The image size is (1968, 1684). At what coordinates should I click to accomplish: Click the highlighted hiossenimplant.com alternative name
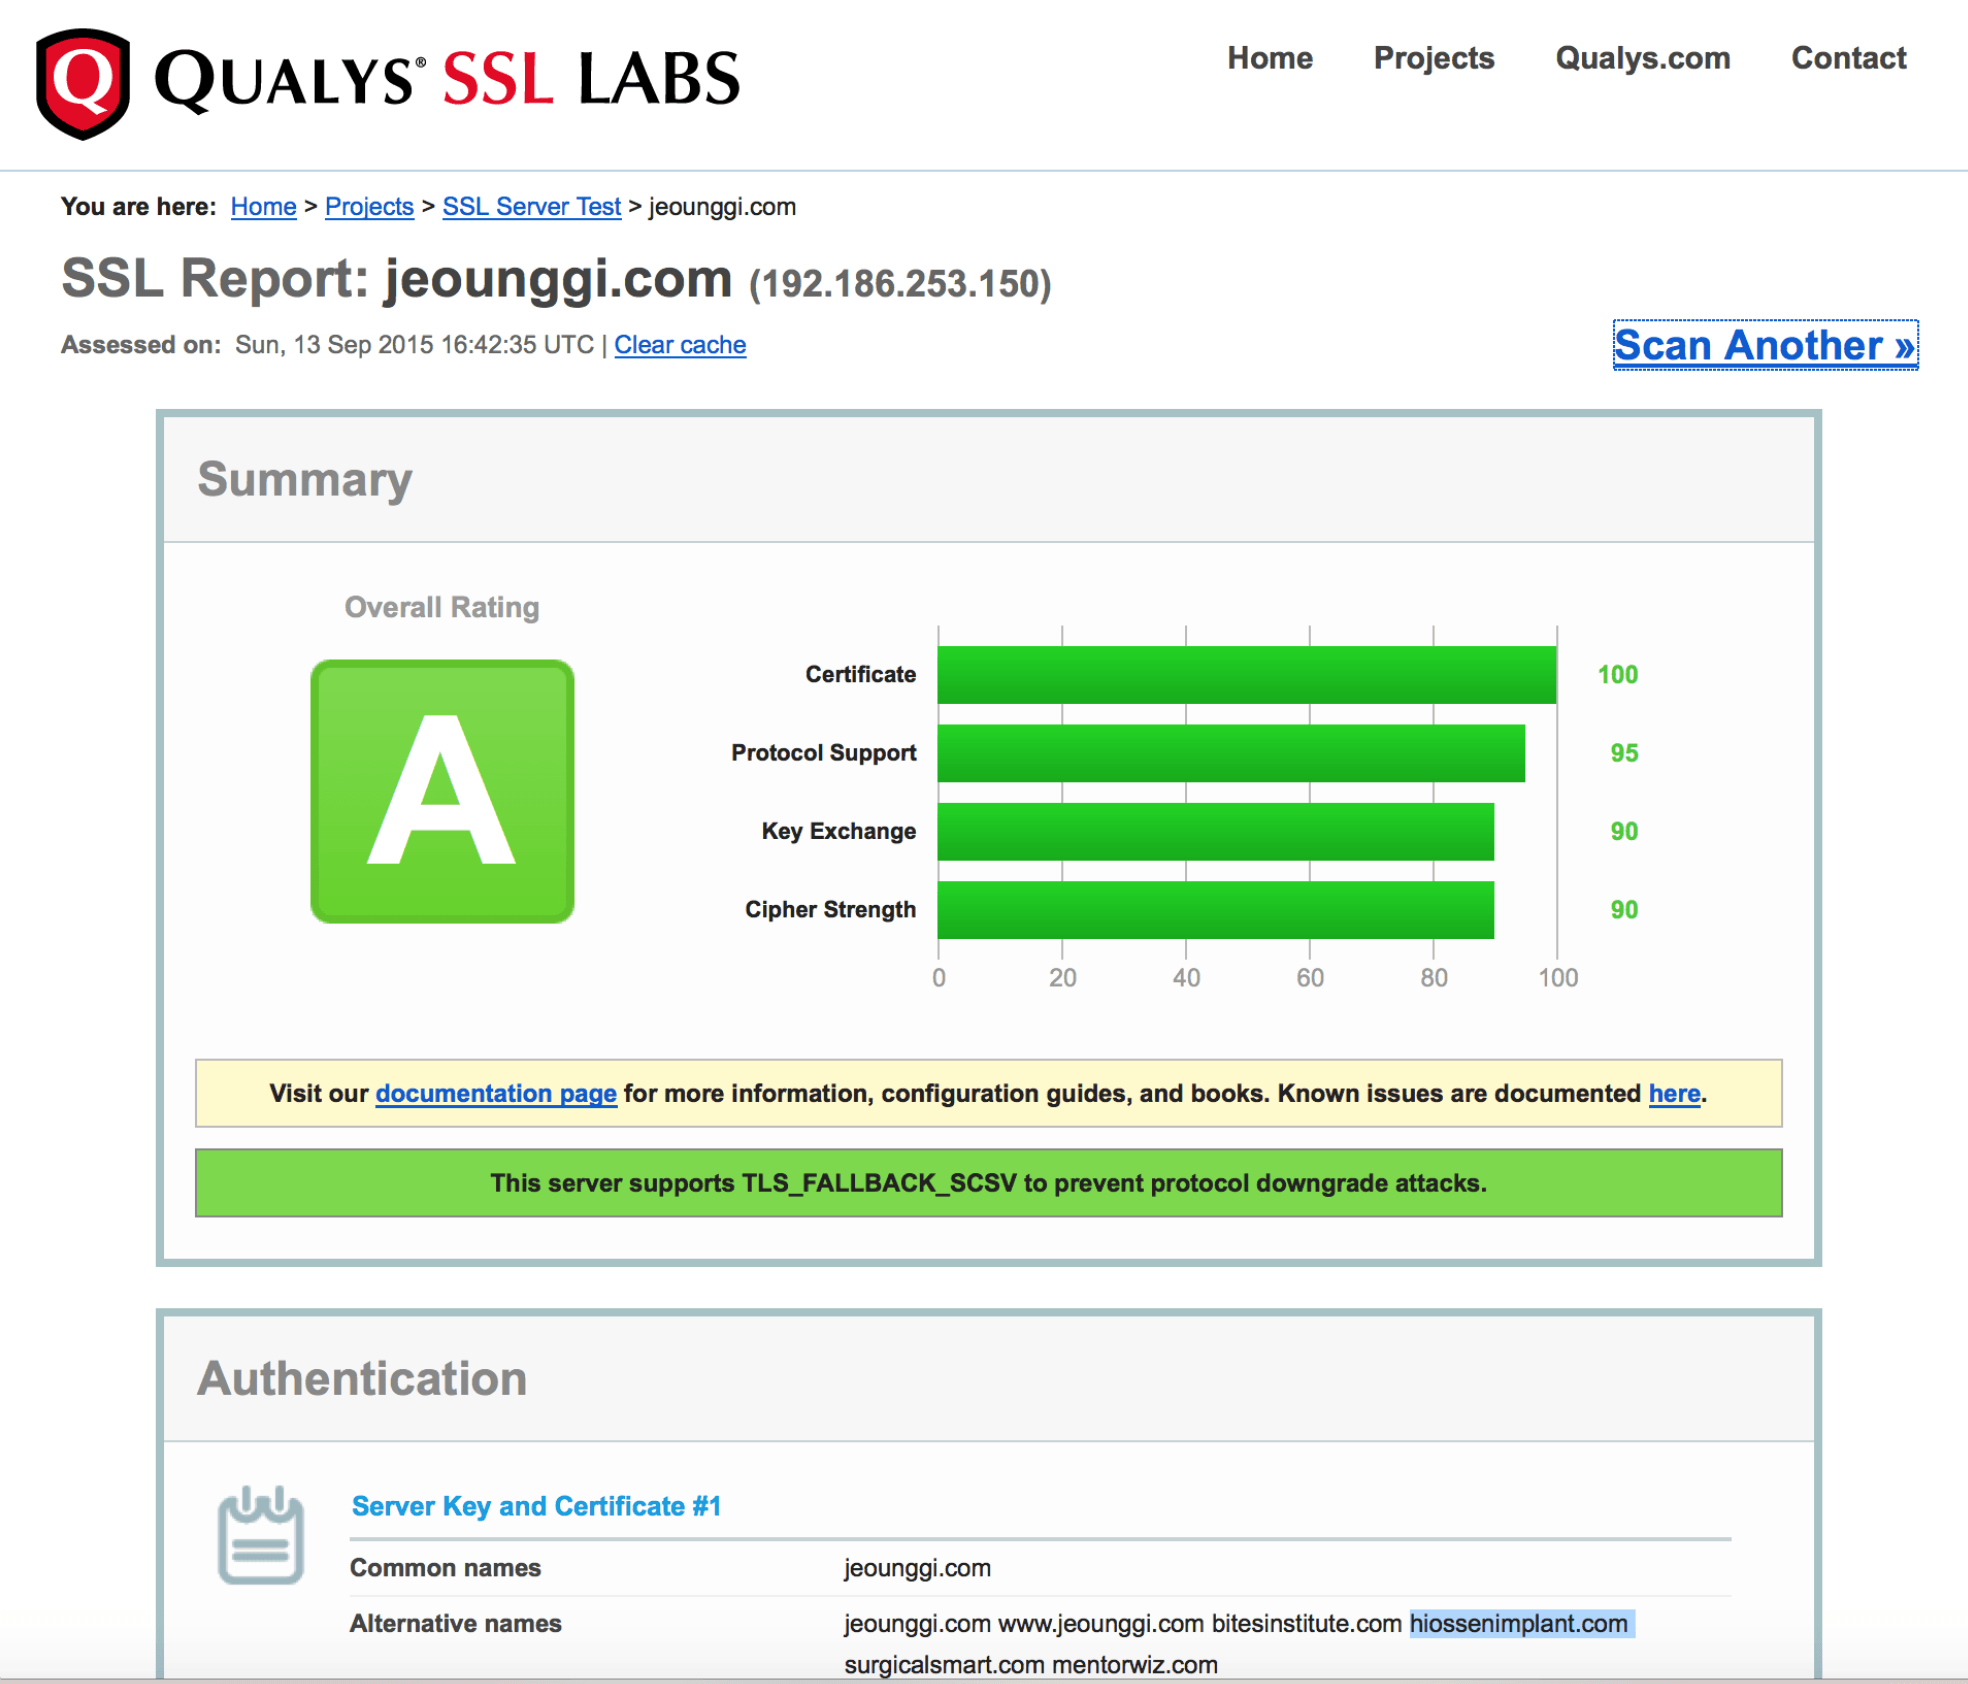(1519, 1623)
